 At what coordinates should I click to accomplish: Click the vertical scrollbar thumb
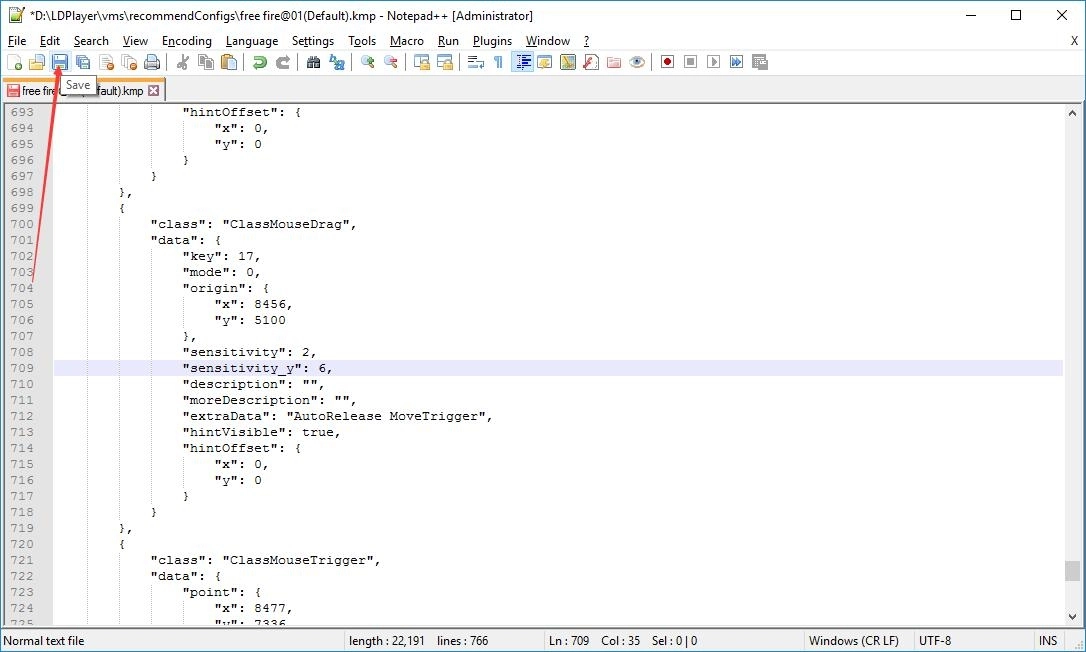pyautogui.click(x=1072, y=570)
